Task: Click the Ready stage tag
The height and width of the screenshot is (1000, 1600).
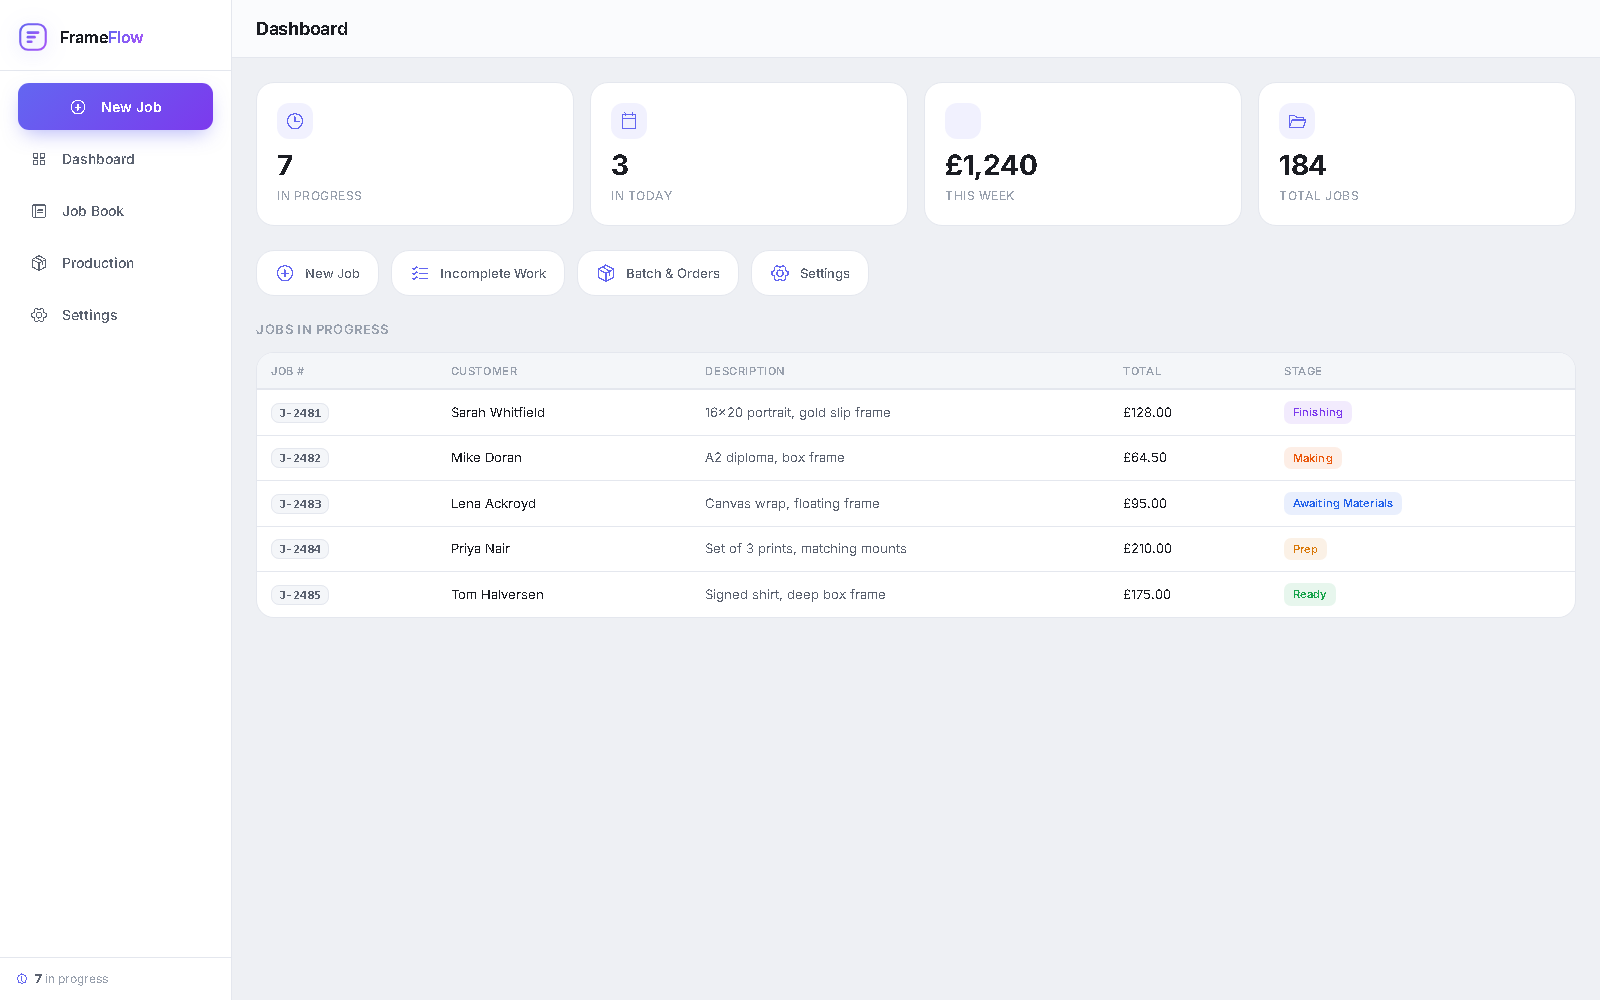Action: 1310,594
